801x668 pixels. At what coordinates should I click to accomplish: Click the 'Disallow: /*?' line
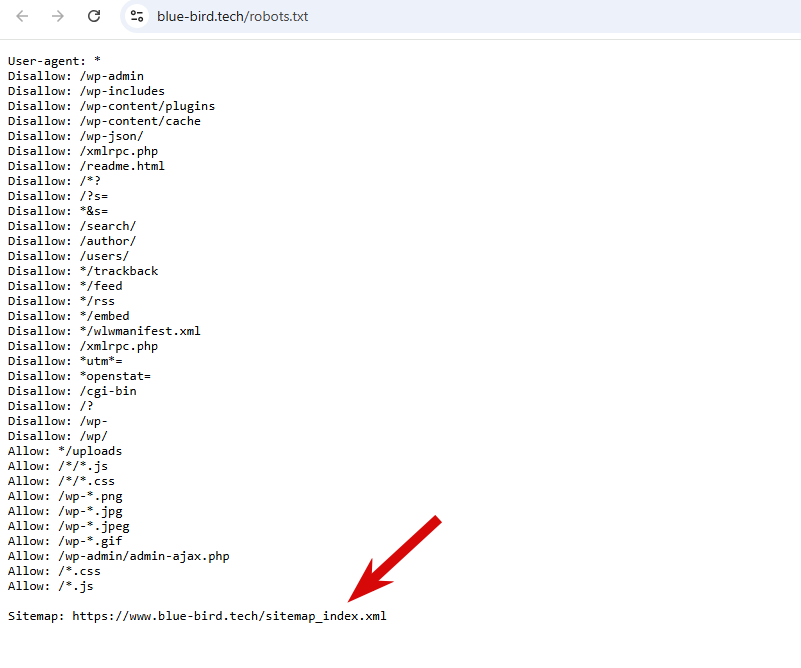pos(54,181)
